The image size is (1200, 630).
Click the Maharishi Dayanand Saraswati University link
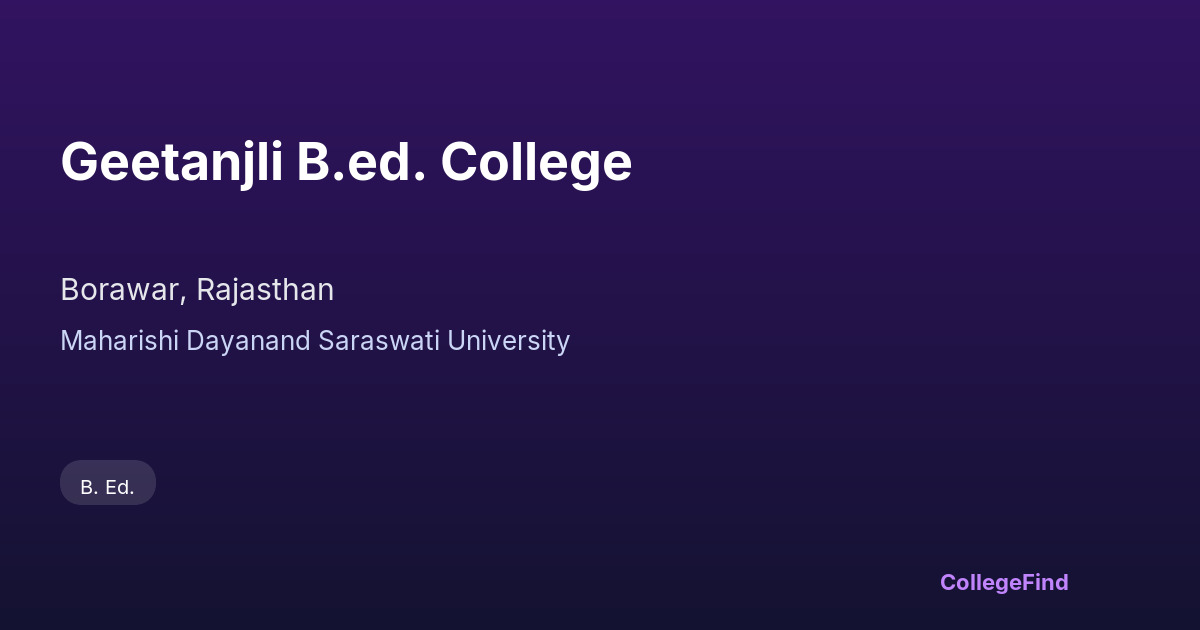pyautogui.click(x=315, y=341)
